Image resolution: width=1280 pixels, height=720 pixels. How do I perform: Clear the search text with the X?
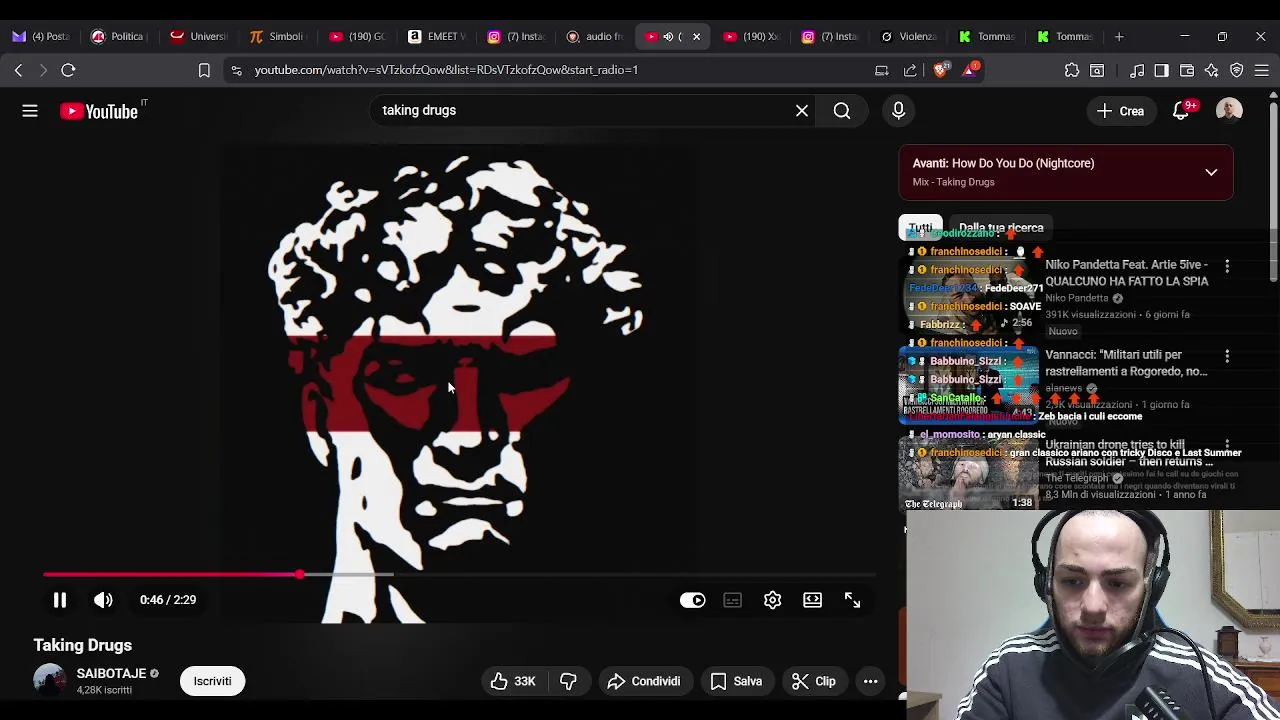click(802, 111)
